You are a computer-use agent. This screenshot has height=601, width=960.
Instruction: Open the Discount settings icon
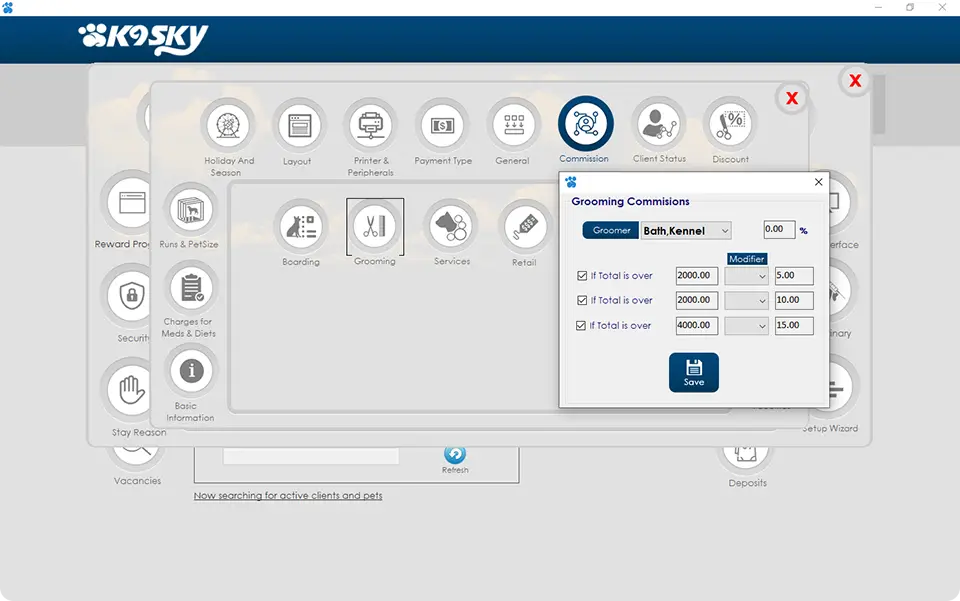[730, 125]
